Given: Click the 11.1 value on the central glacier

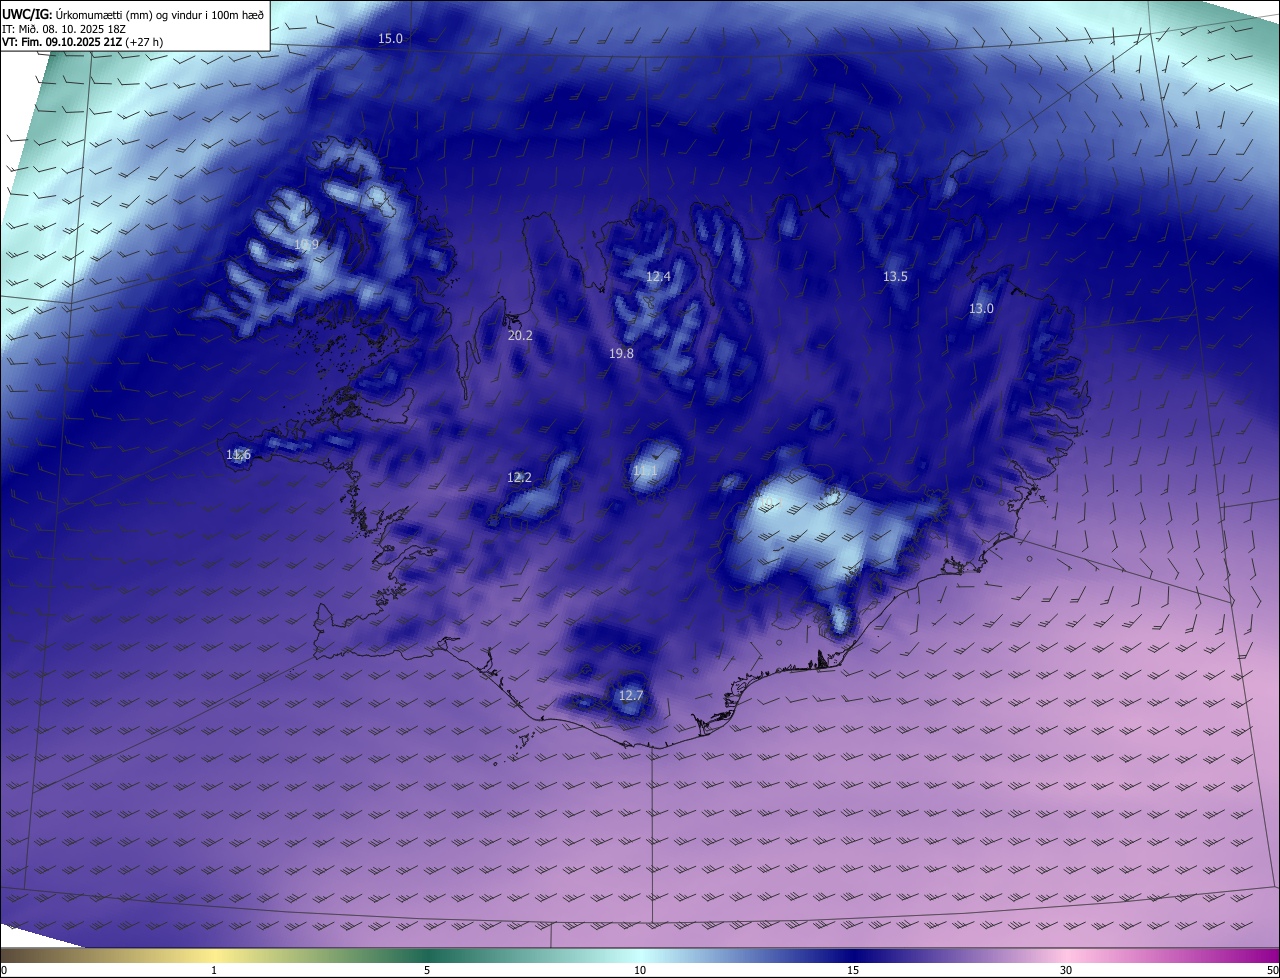Looking at the screenshot, I should click(x=645, y=470).
